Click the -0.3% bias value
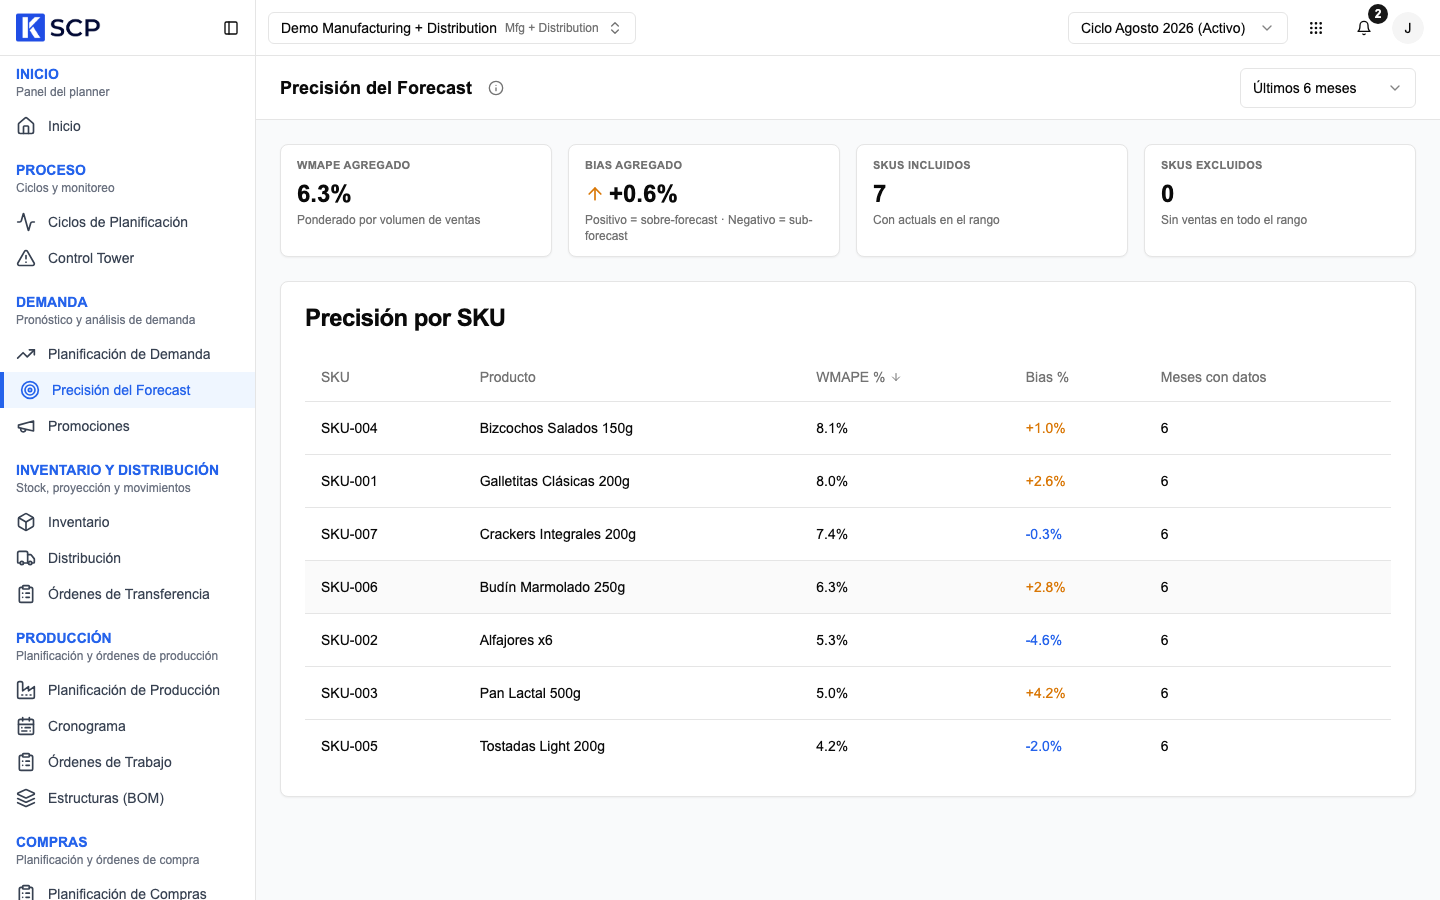Image resolution: width=1440 pixels, height=900 pixels. [1044, 534]
